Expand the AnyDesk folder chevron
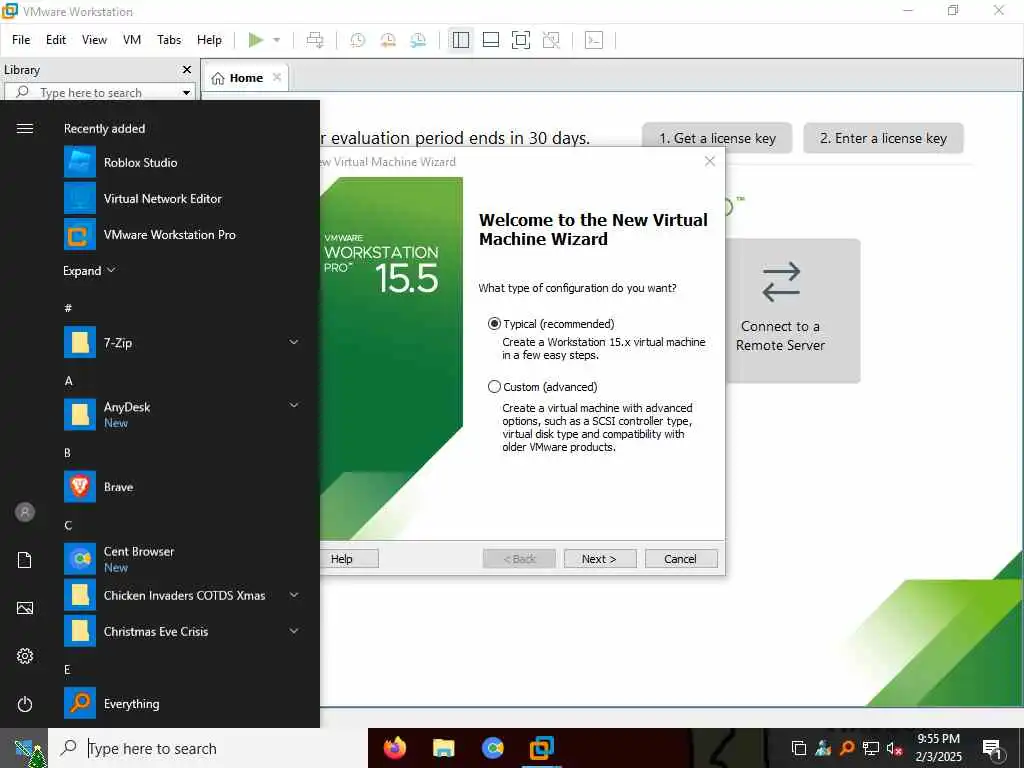This screenshot has width=1024, height=768. coord(294,406)
